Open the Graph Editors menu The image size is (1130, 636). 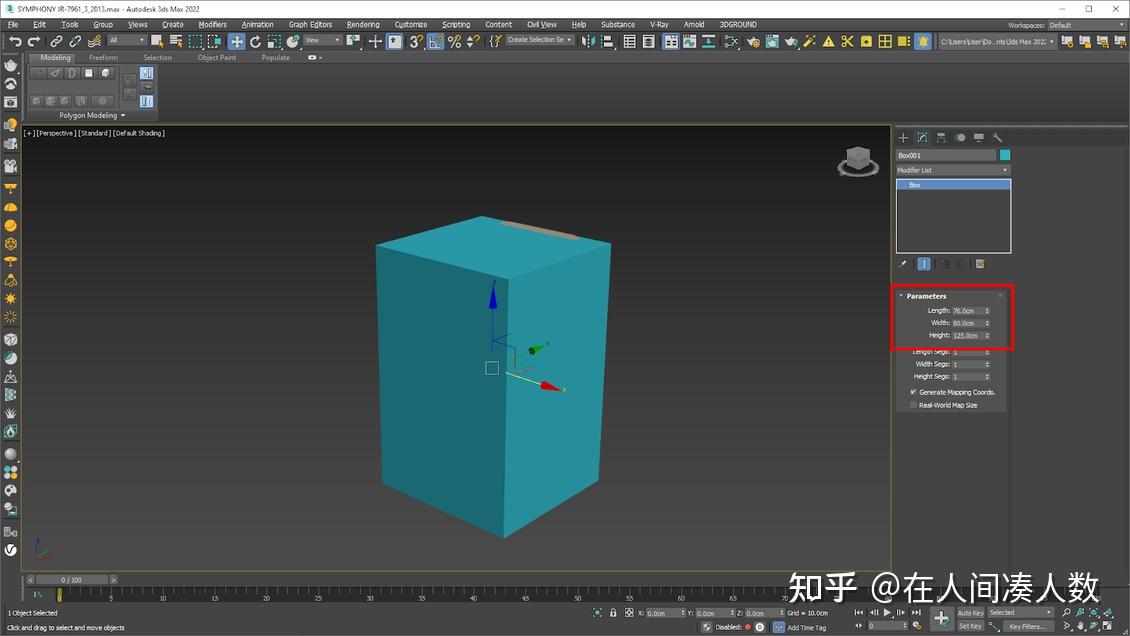point(311,24)
